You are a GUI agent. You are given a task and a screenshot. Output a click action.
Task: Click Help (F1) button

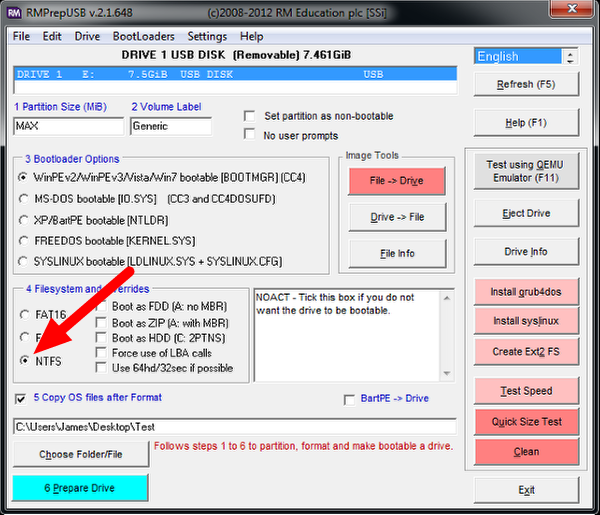tap(526, 123)
